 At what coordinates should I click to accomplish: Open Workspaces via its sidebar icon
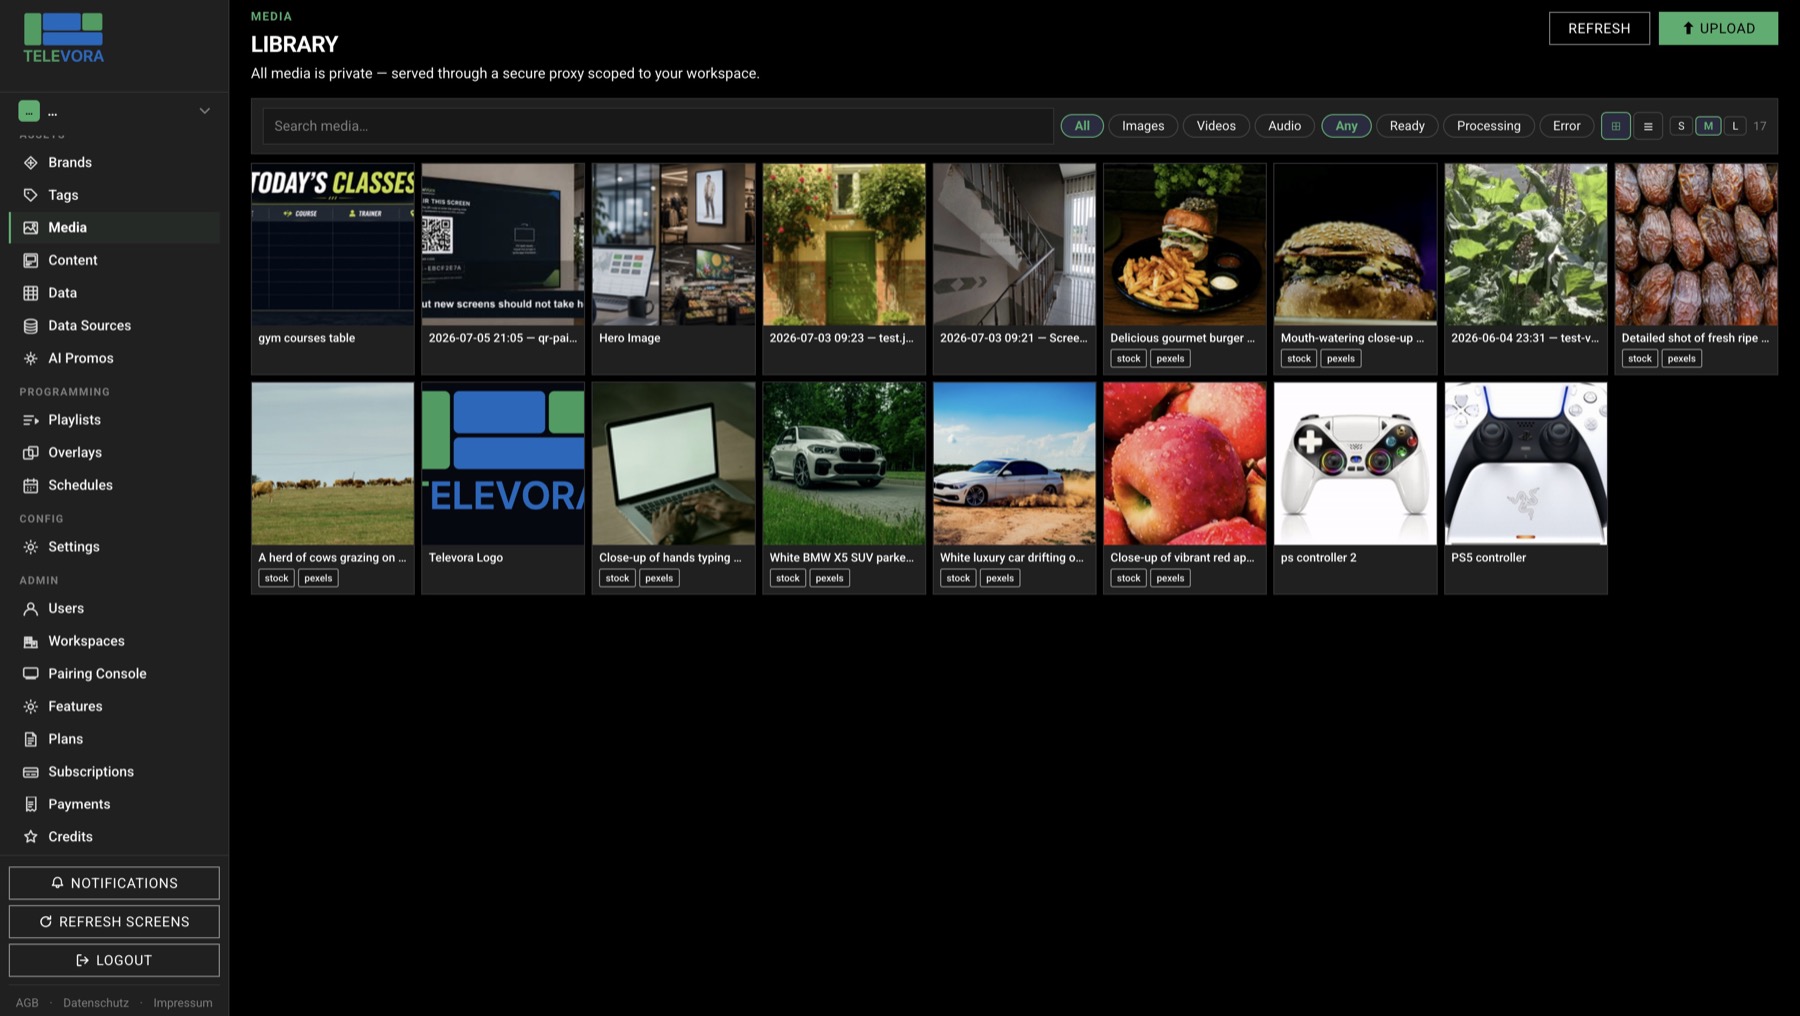tap(31, 641)
